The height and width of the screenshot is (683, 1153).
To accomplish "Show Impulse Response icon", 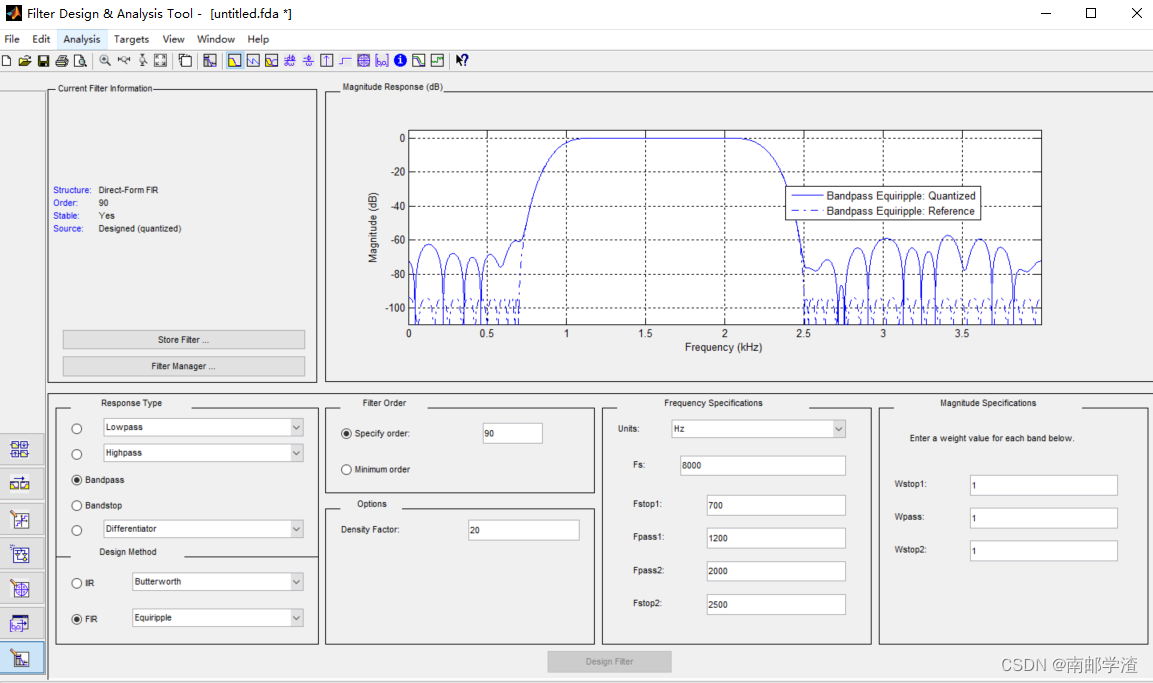I will [326, 60].
